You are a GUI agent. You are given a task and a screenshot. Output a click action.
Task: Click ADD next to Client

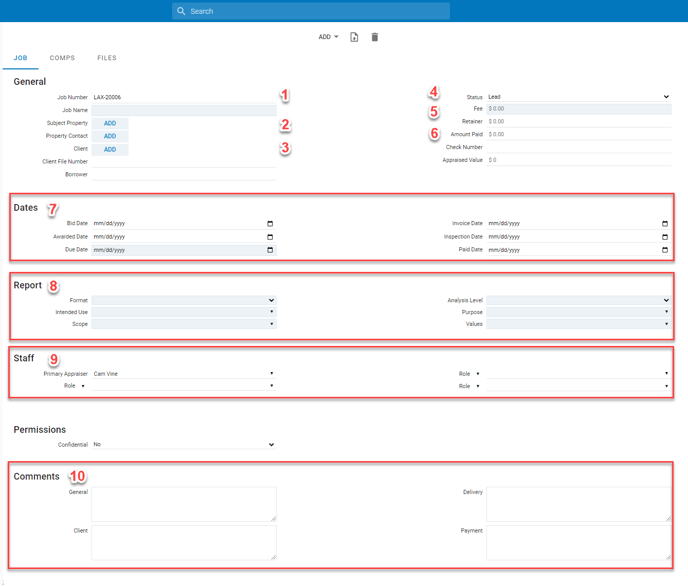click(110, 150)
